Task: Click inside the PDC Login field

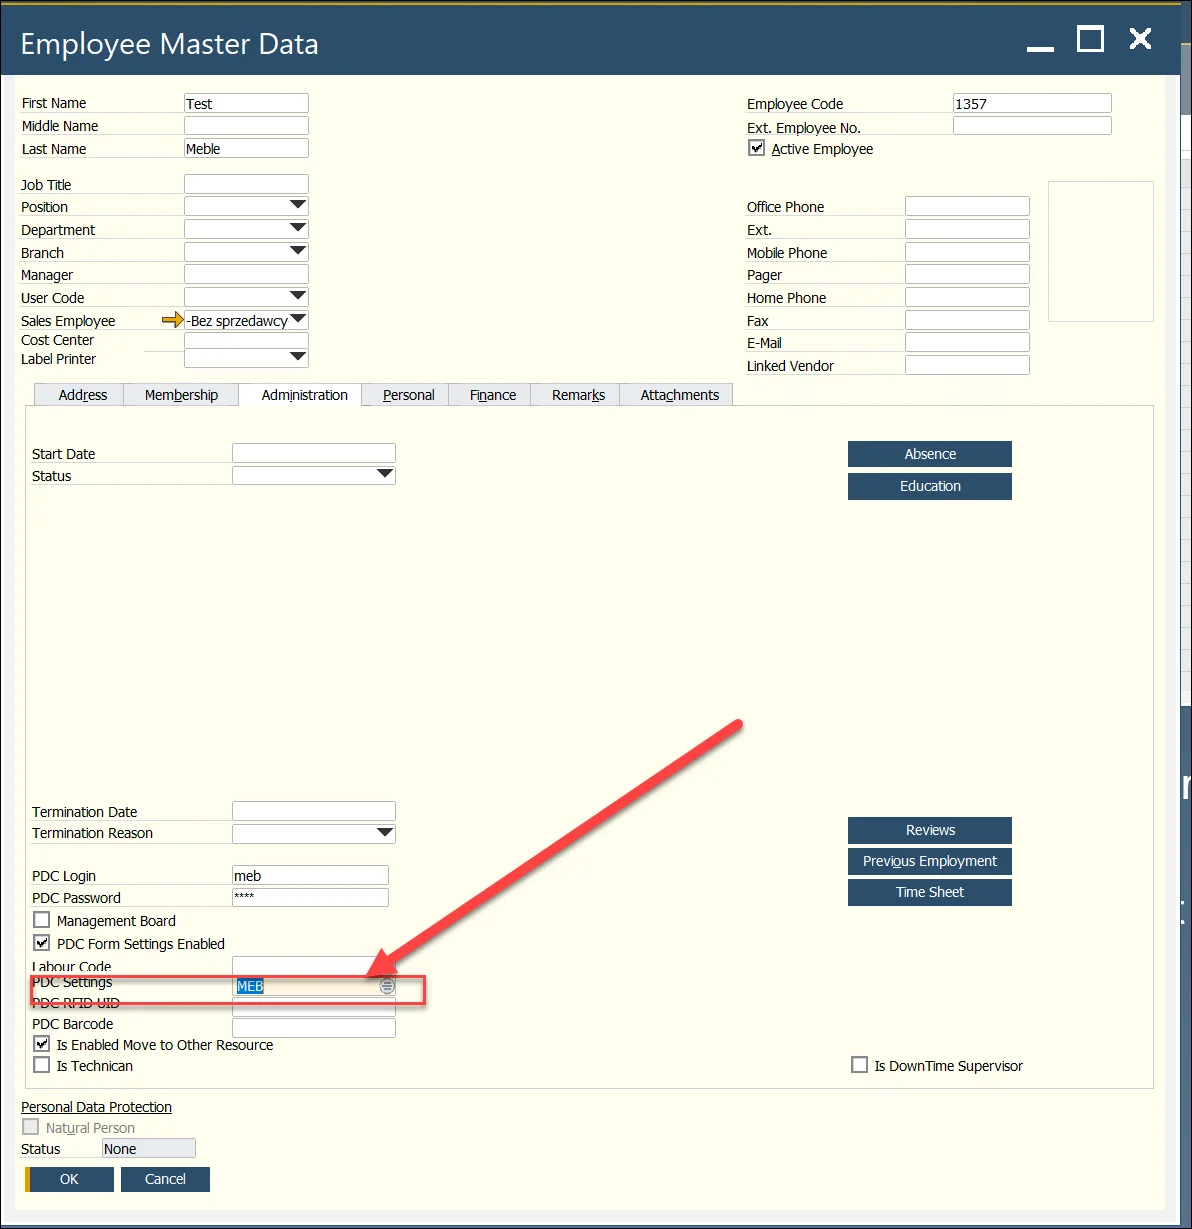Action: tap(309, 874)
